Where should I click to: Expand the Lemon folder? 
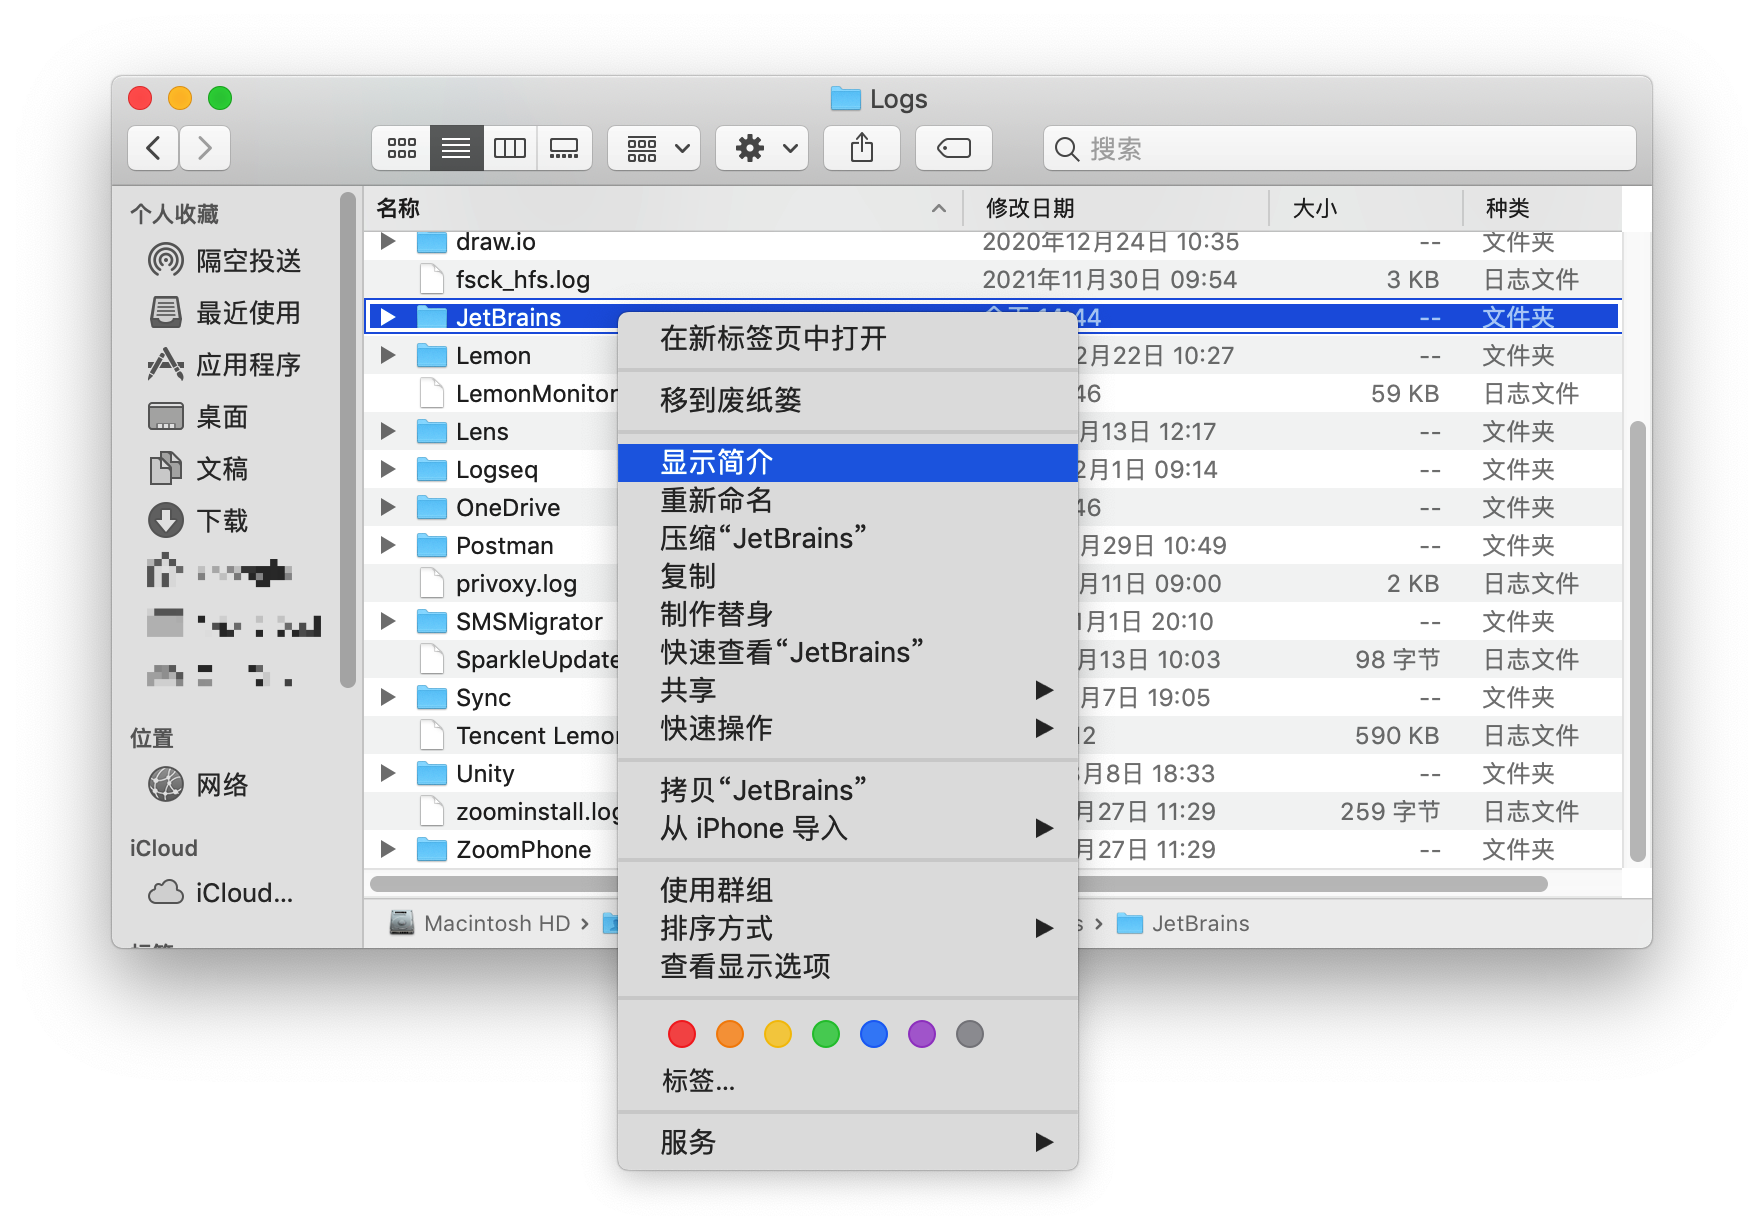(388, 355)
